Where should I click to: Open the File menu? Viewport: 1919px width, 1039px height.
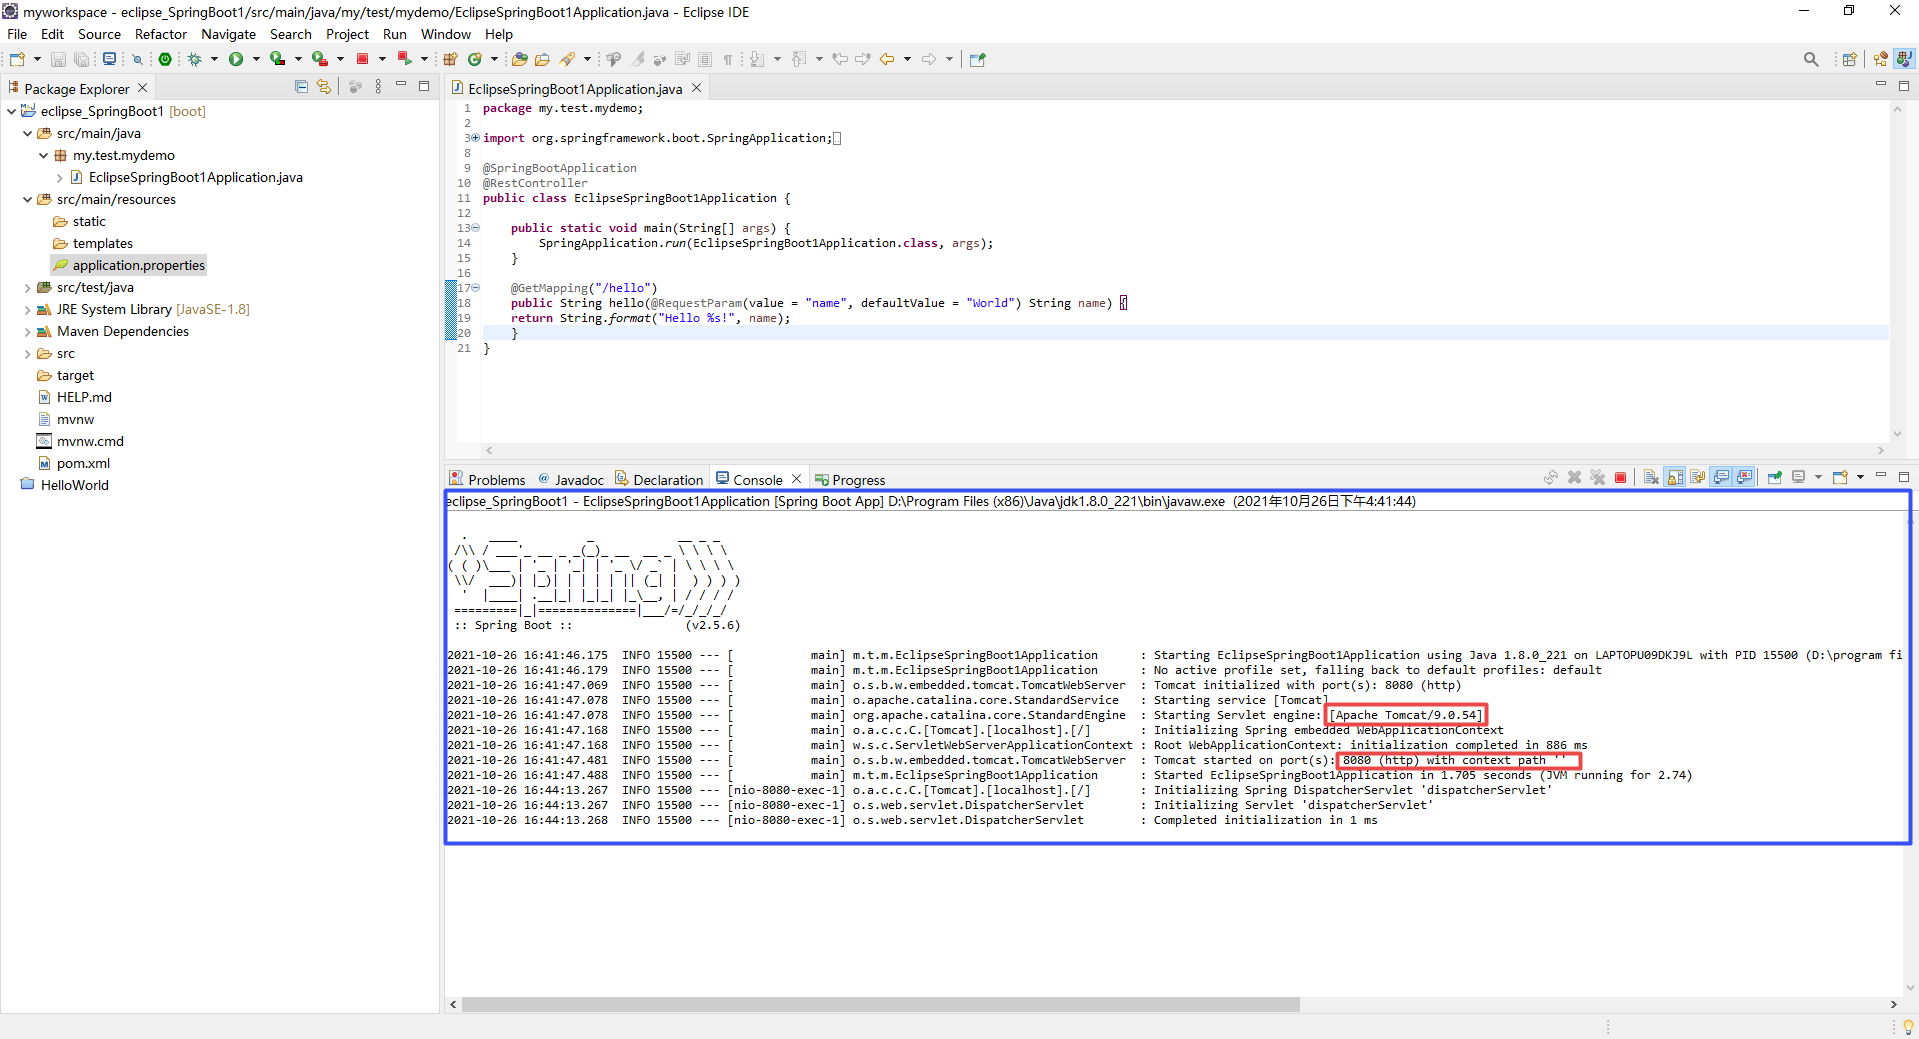(x=17, y=34)
